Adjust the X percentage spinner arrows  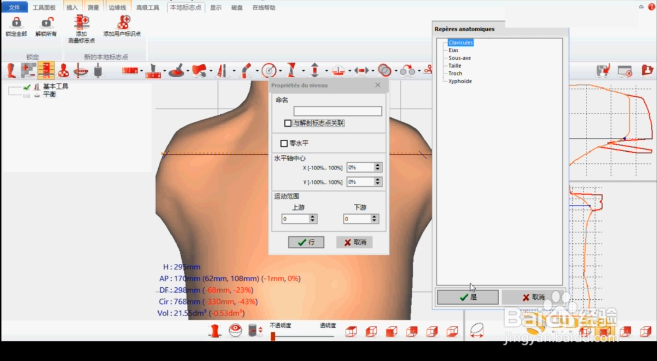(x=378, y=167)
